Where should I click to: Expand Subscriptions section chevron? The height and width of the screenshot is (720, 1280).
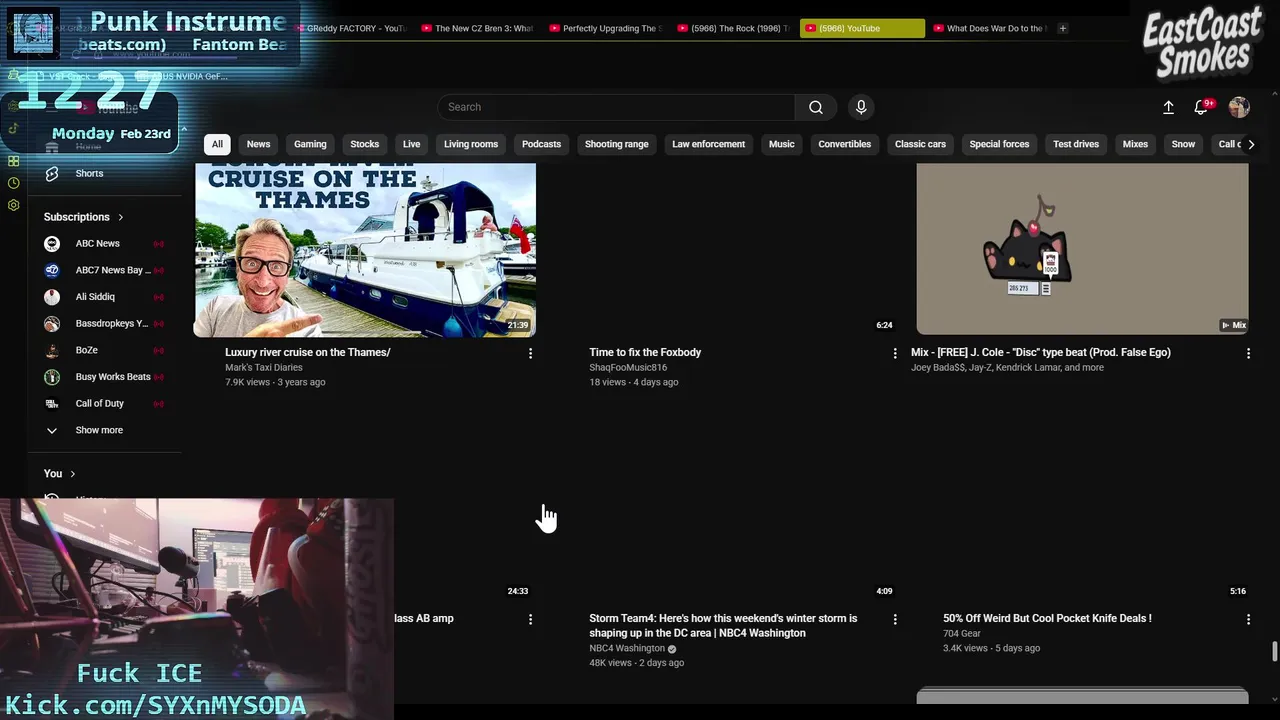coord(121,217)
